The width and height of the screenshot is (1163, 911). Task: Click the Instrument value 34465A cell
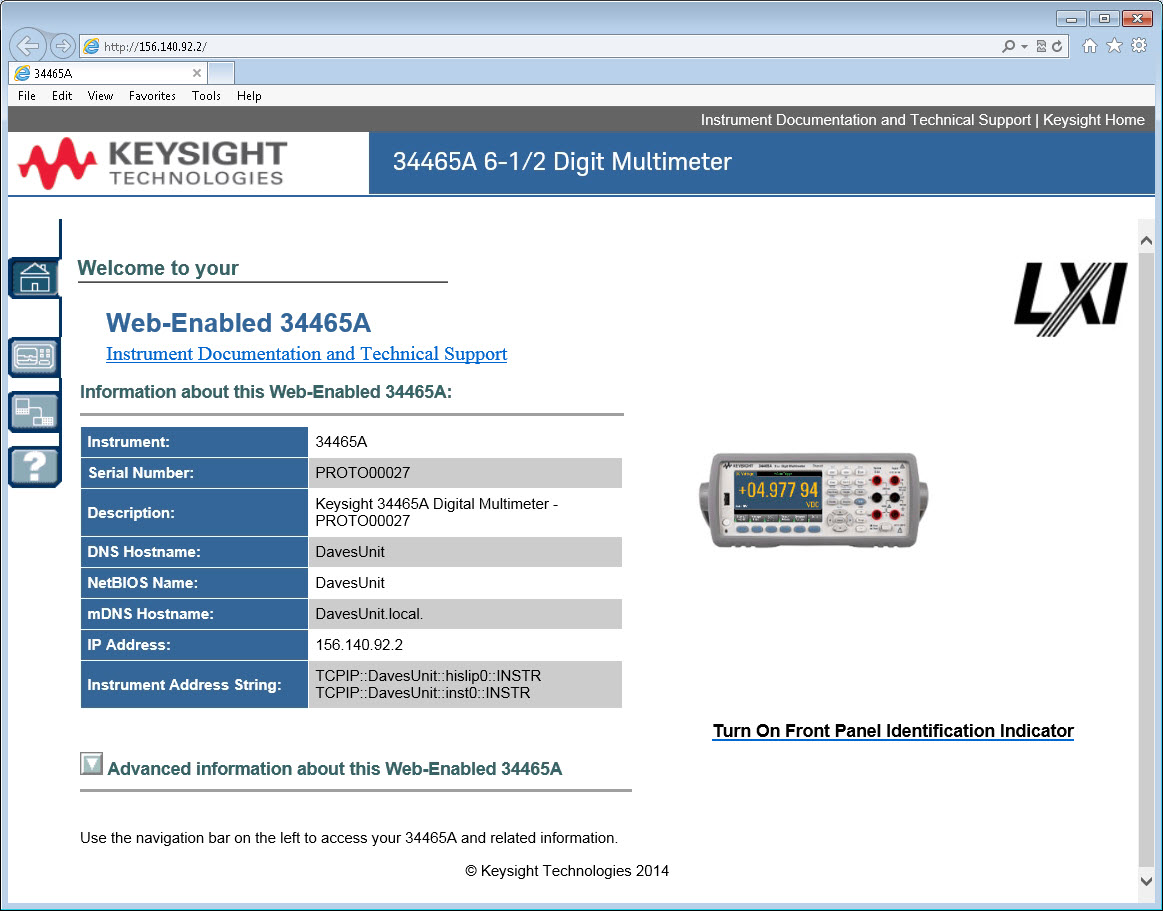465,441
